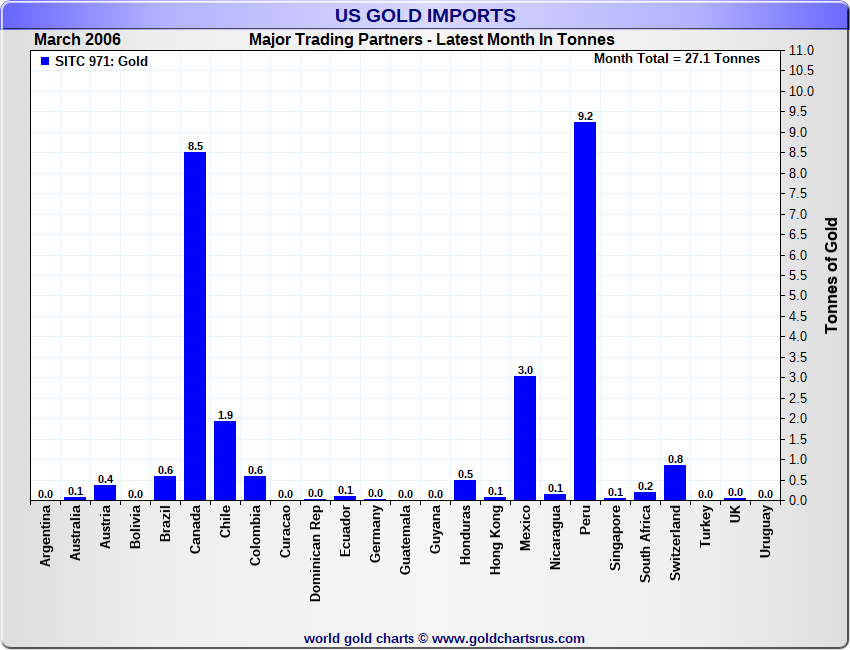
Task: Open the www.goldchartsrus.com footer link
Action: click(x=508, y=639)
